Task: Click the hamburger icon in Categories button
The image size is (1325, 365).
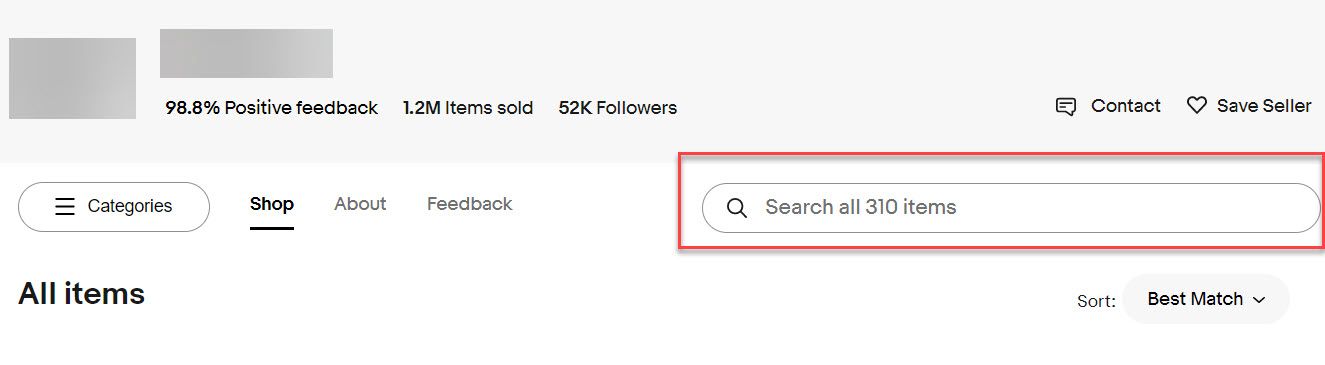Action: tap(65, 206)
